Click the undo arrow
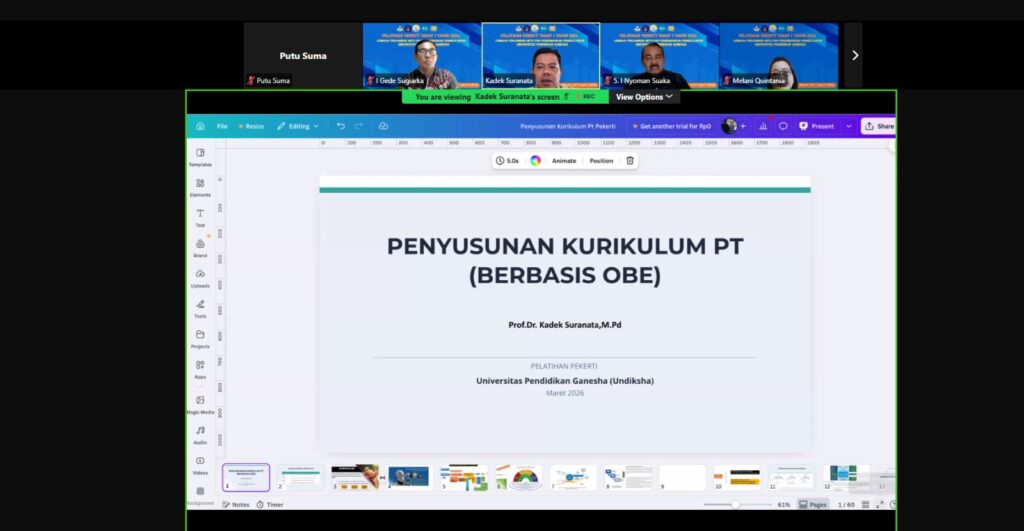1024x531 pixels. click(341, 126)
